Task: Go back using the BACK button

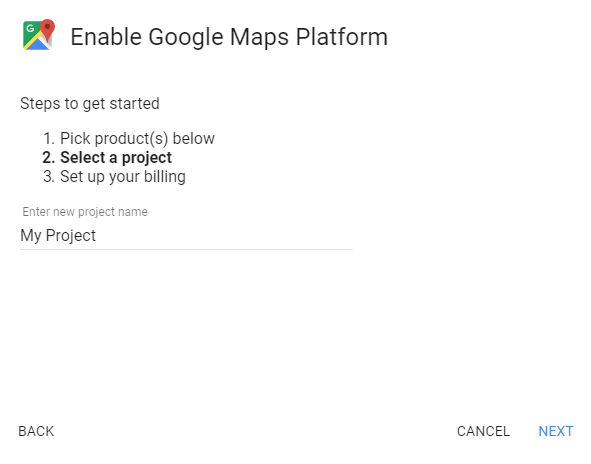Action: coord(36,431)
